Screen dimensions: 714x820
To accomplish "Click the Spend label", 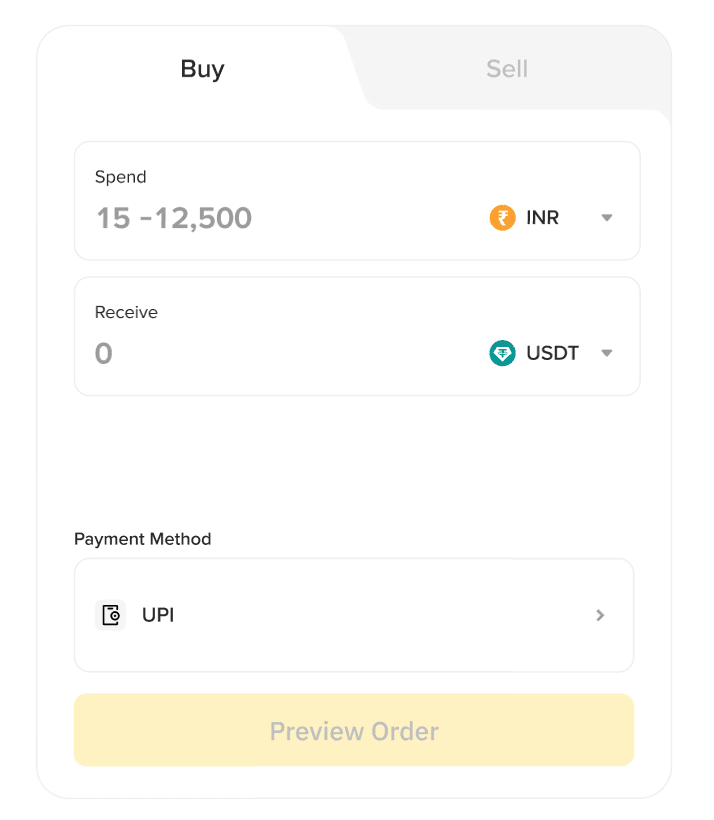I will point(120,177).
